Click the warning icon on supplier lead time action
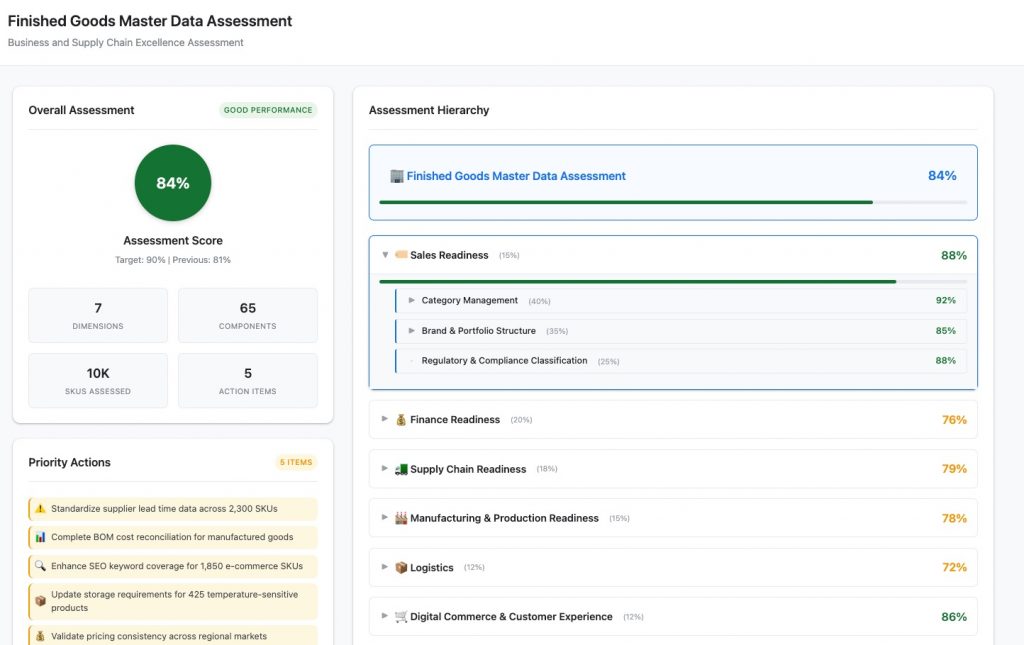This screenshot has height=645, width=1024. click(x=40, y=508)
